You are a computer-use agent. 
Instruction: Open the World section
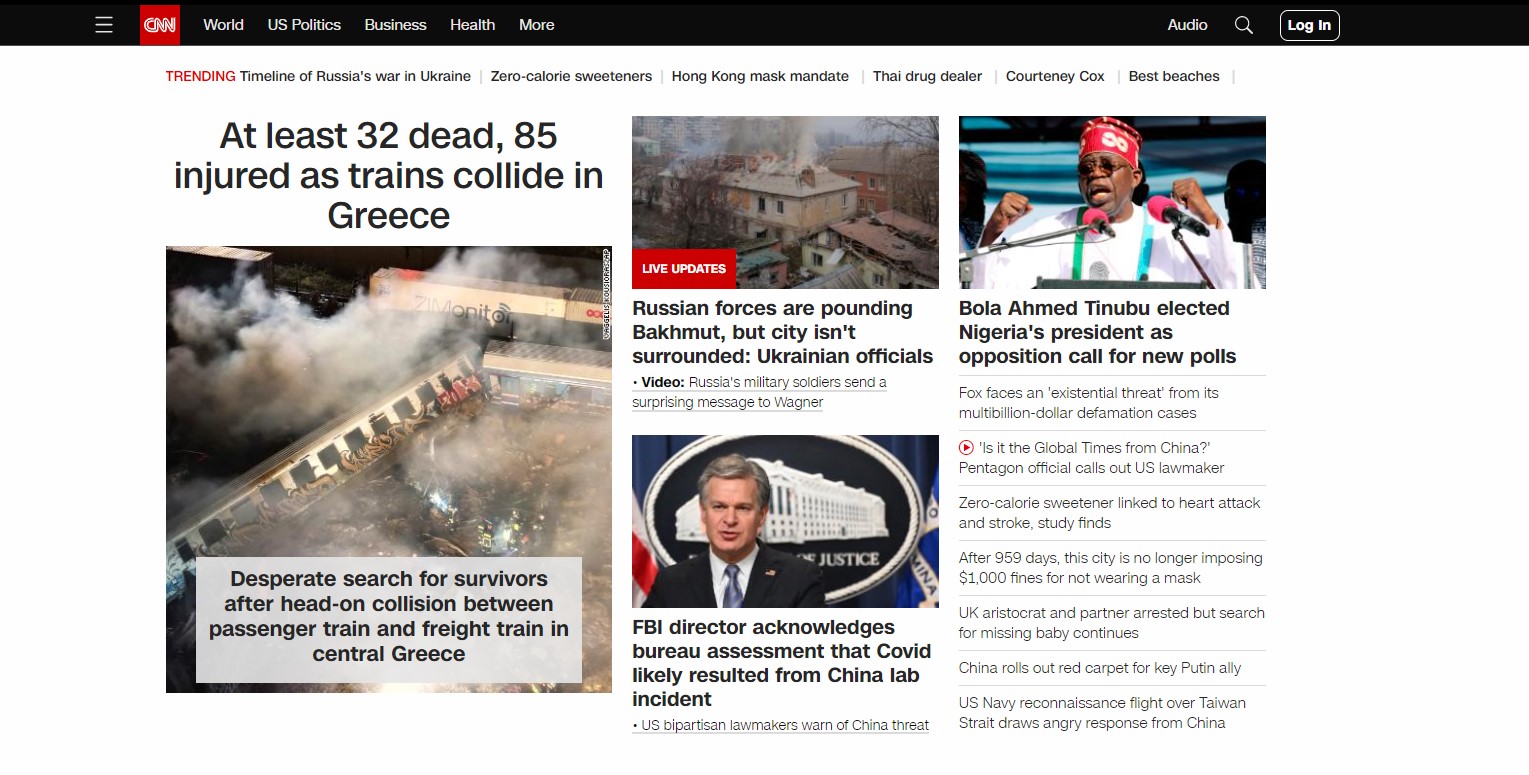point(223,25)
